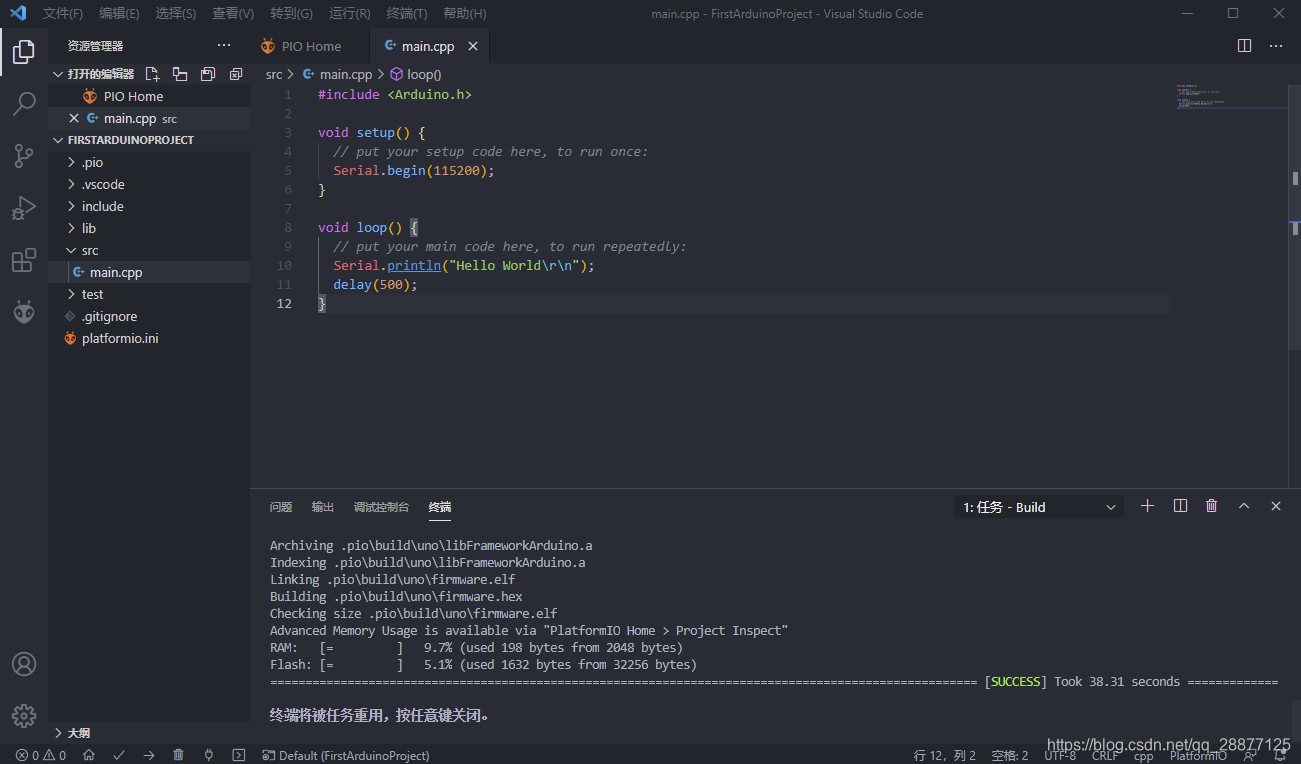Viewport: 1301px width, 764px height.
Task: Click the toggle vertical/horizontal editor layout icon in open editors
Action: click(x=180, y=74)
